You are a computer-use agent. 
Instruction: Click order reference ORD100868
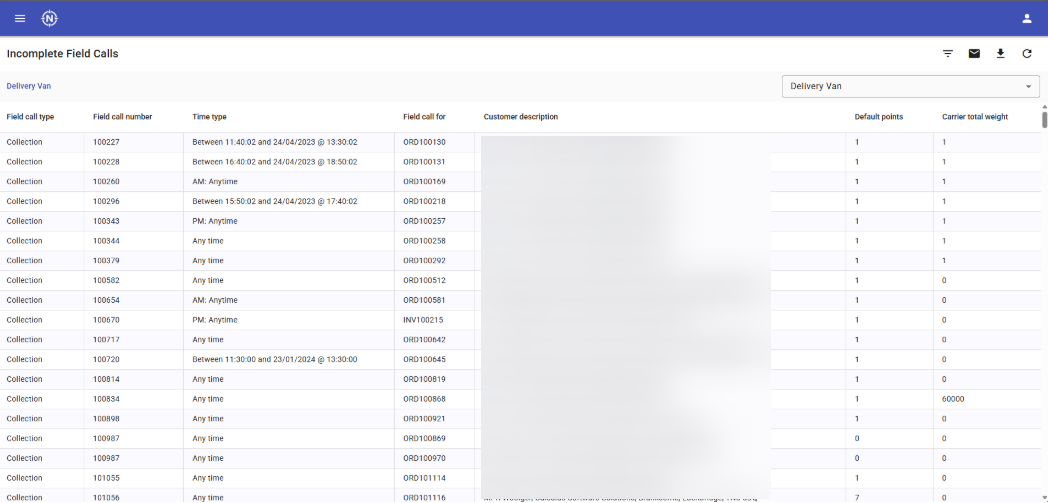tap(424, 399)
